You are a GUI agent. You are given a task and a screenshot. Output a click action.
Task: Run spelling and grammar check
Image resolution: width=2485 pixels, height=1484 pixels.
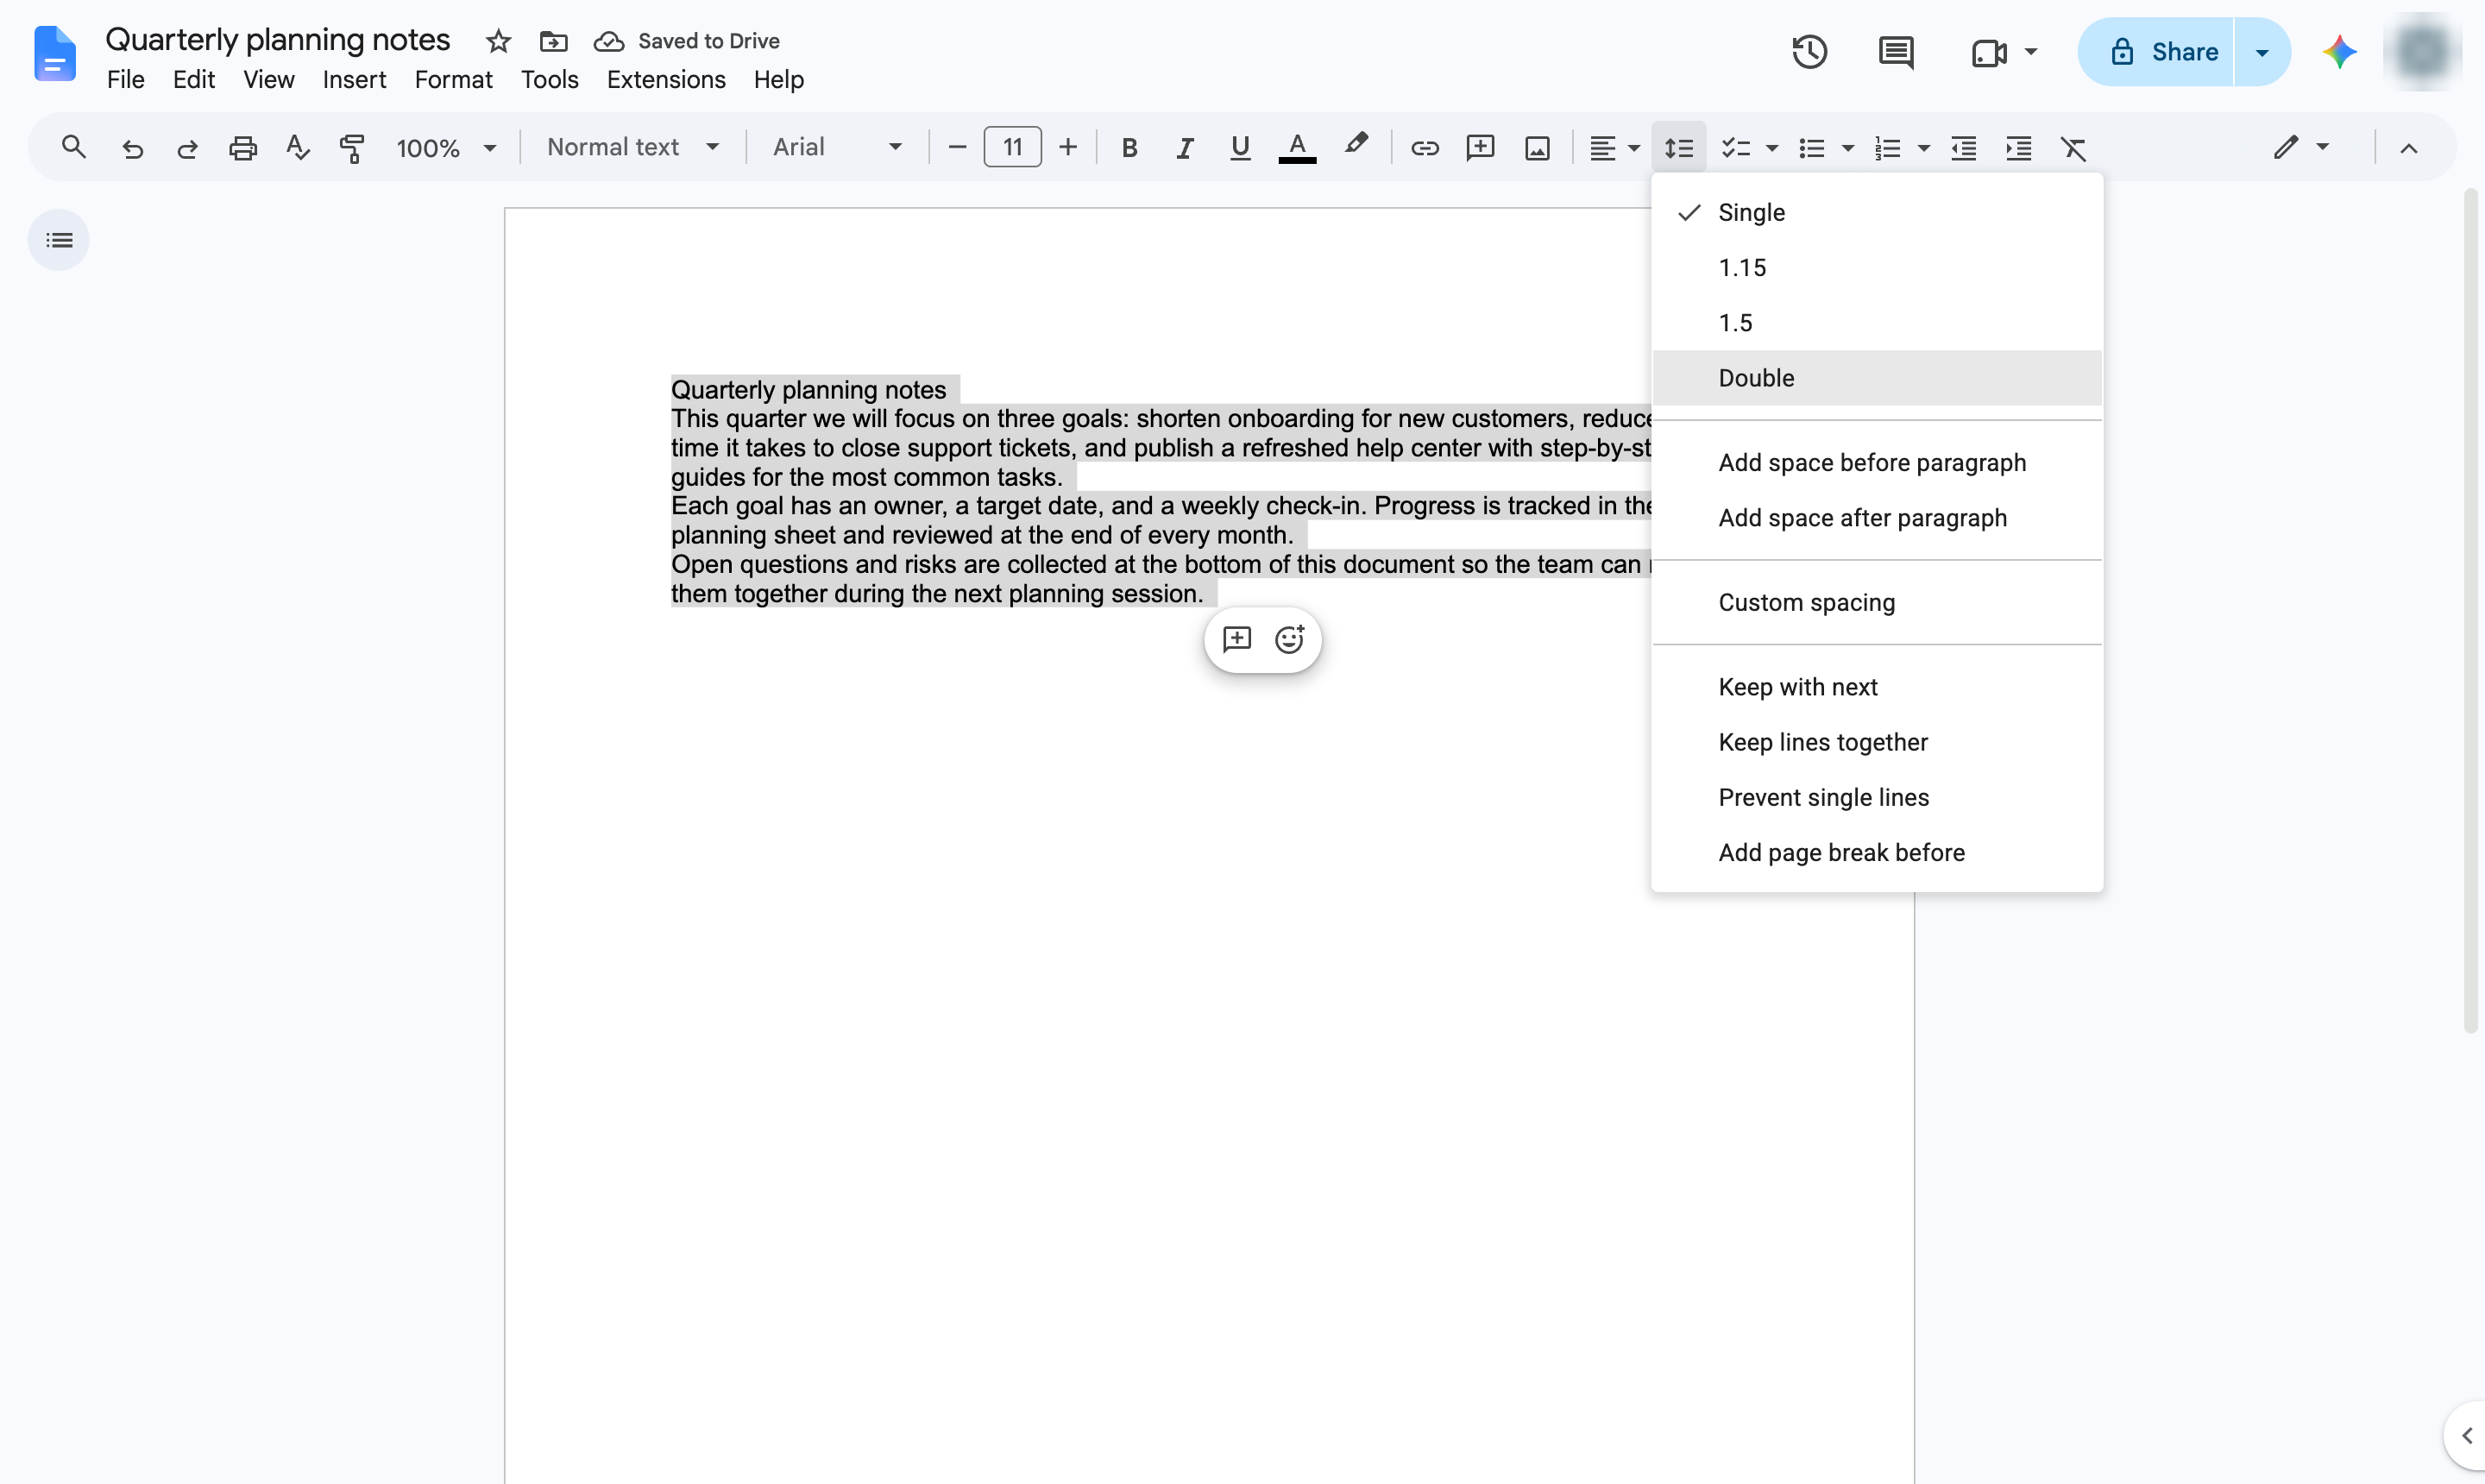coord(298,148)
